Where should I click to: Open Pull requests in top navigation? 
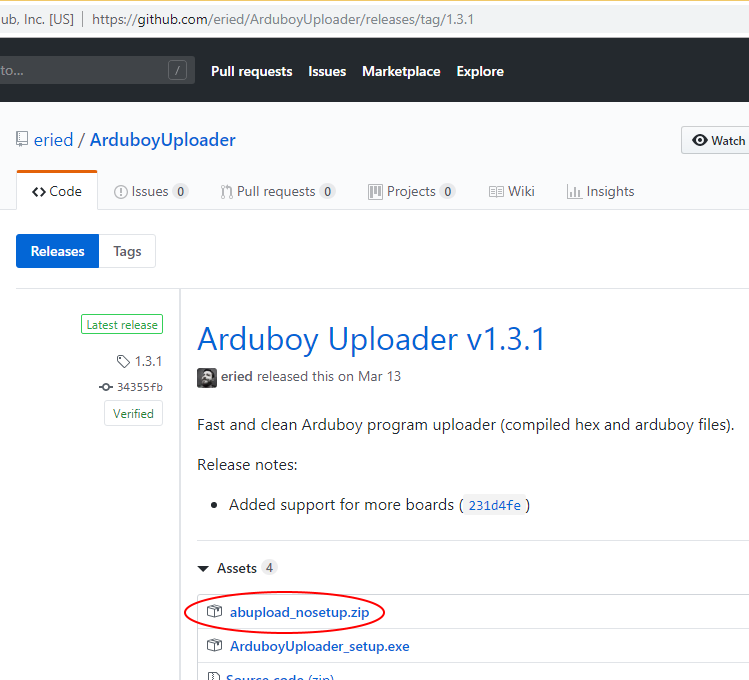pyautogui.click(x=252, y=71)
